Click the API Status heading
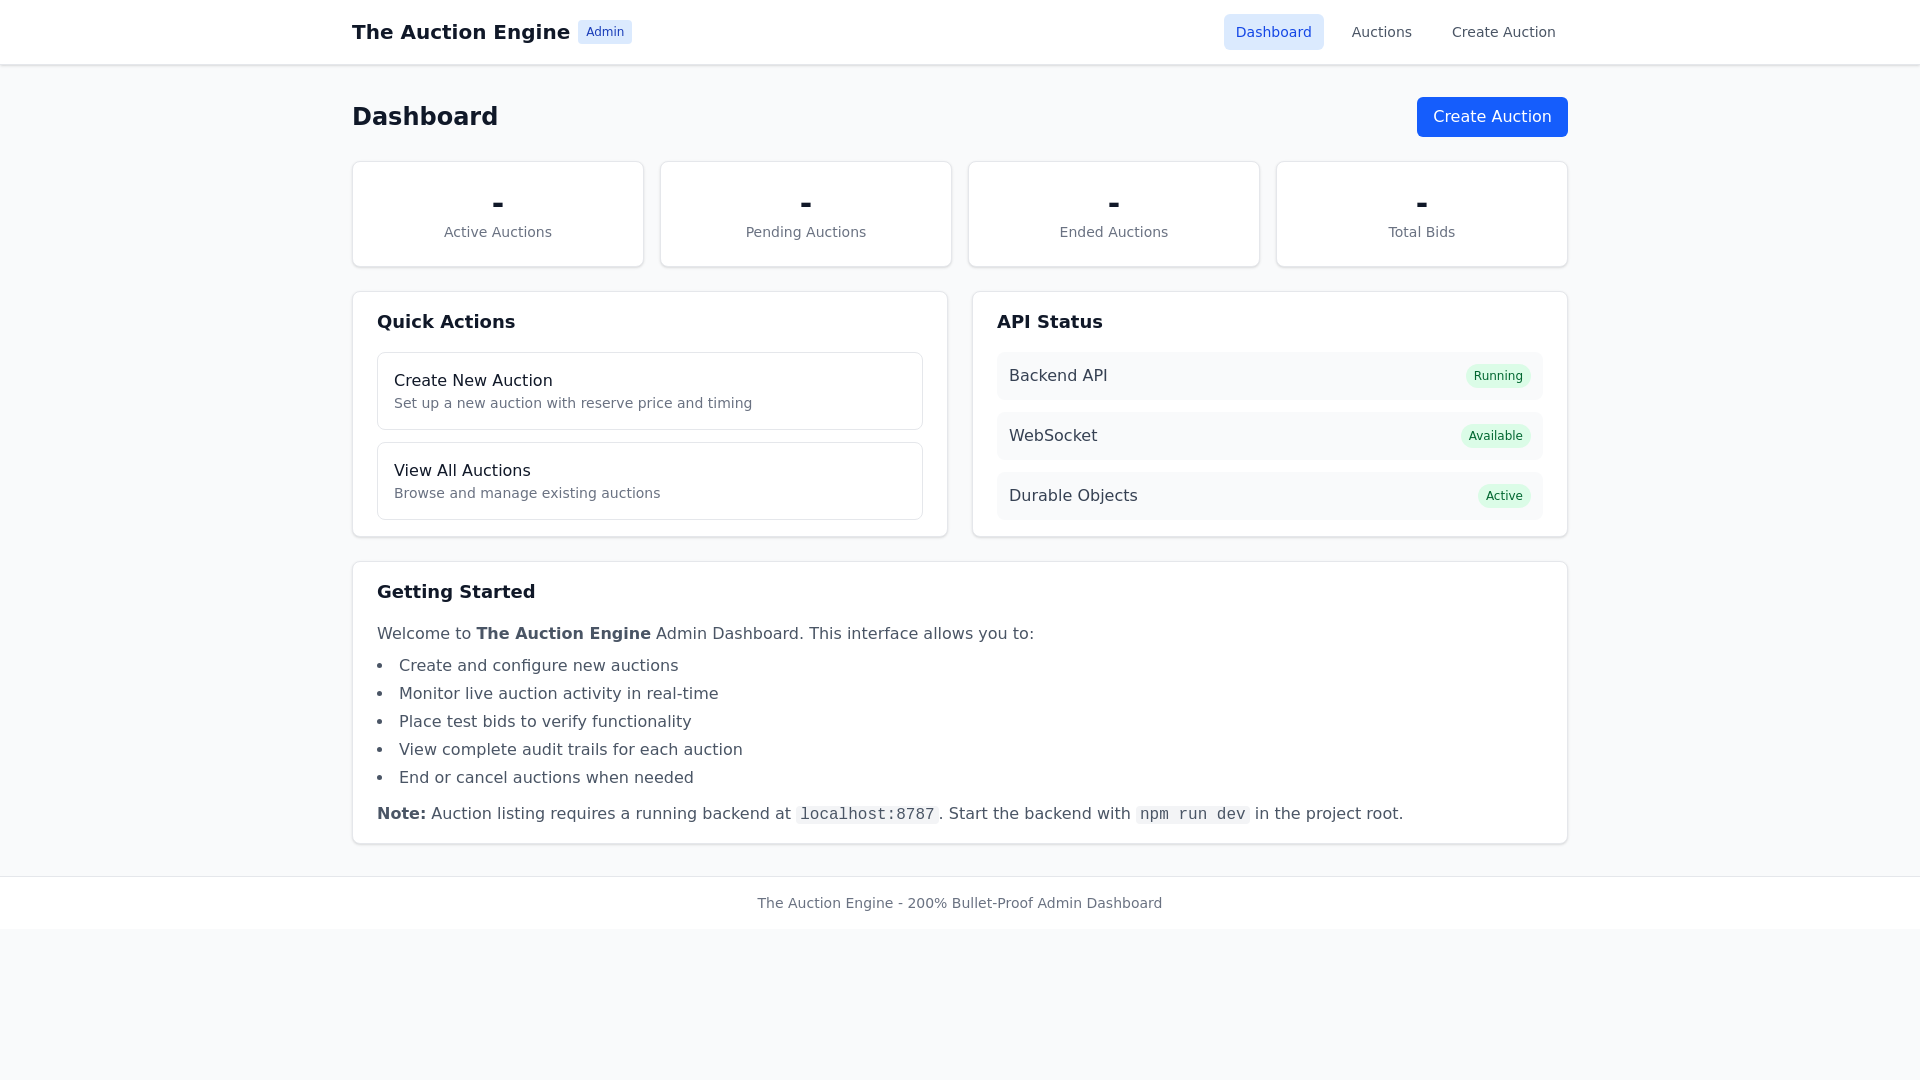 1049,322
